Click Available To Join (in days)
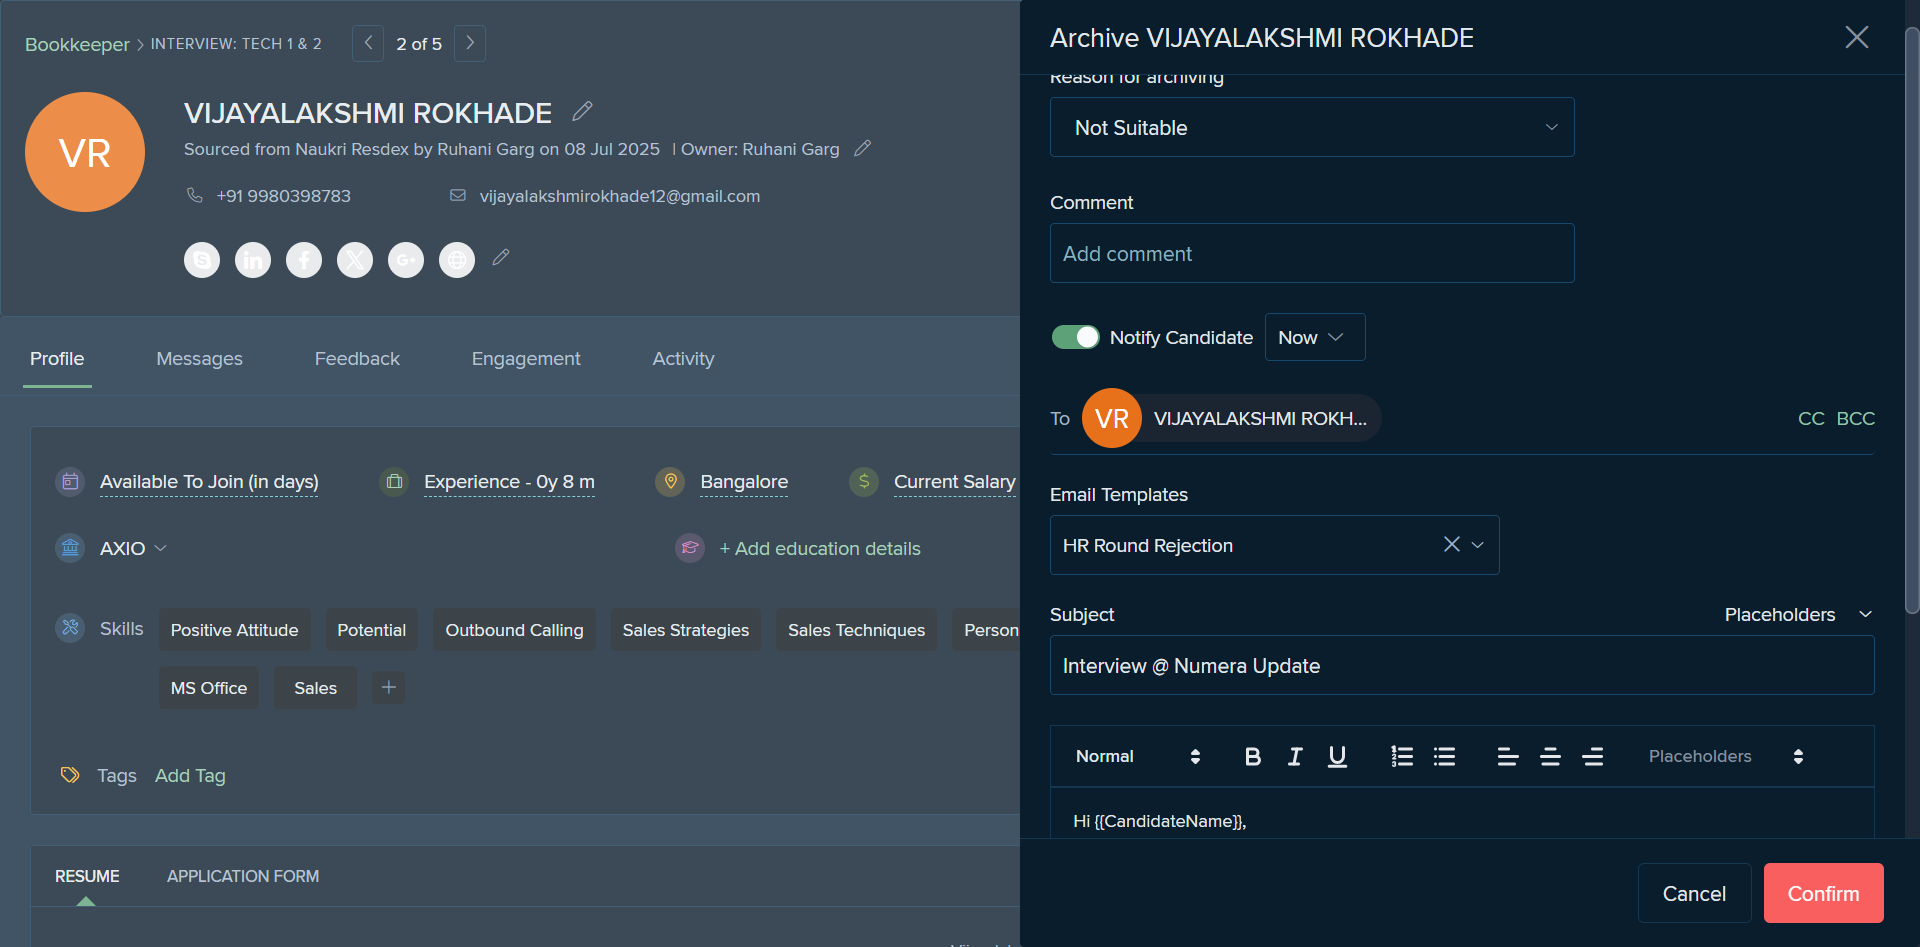Image resolution: width=1920 pixels, height=947 pixels. tap(209, 482)
